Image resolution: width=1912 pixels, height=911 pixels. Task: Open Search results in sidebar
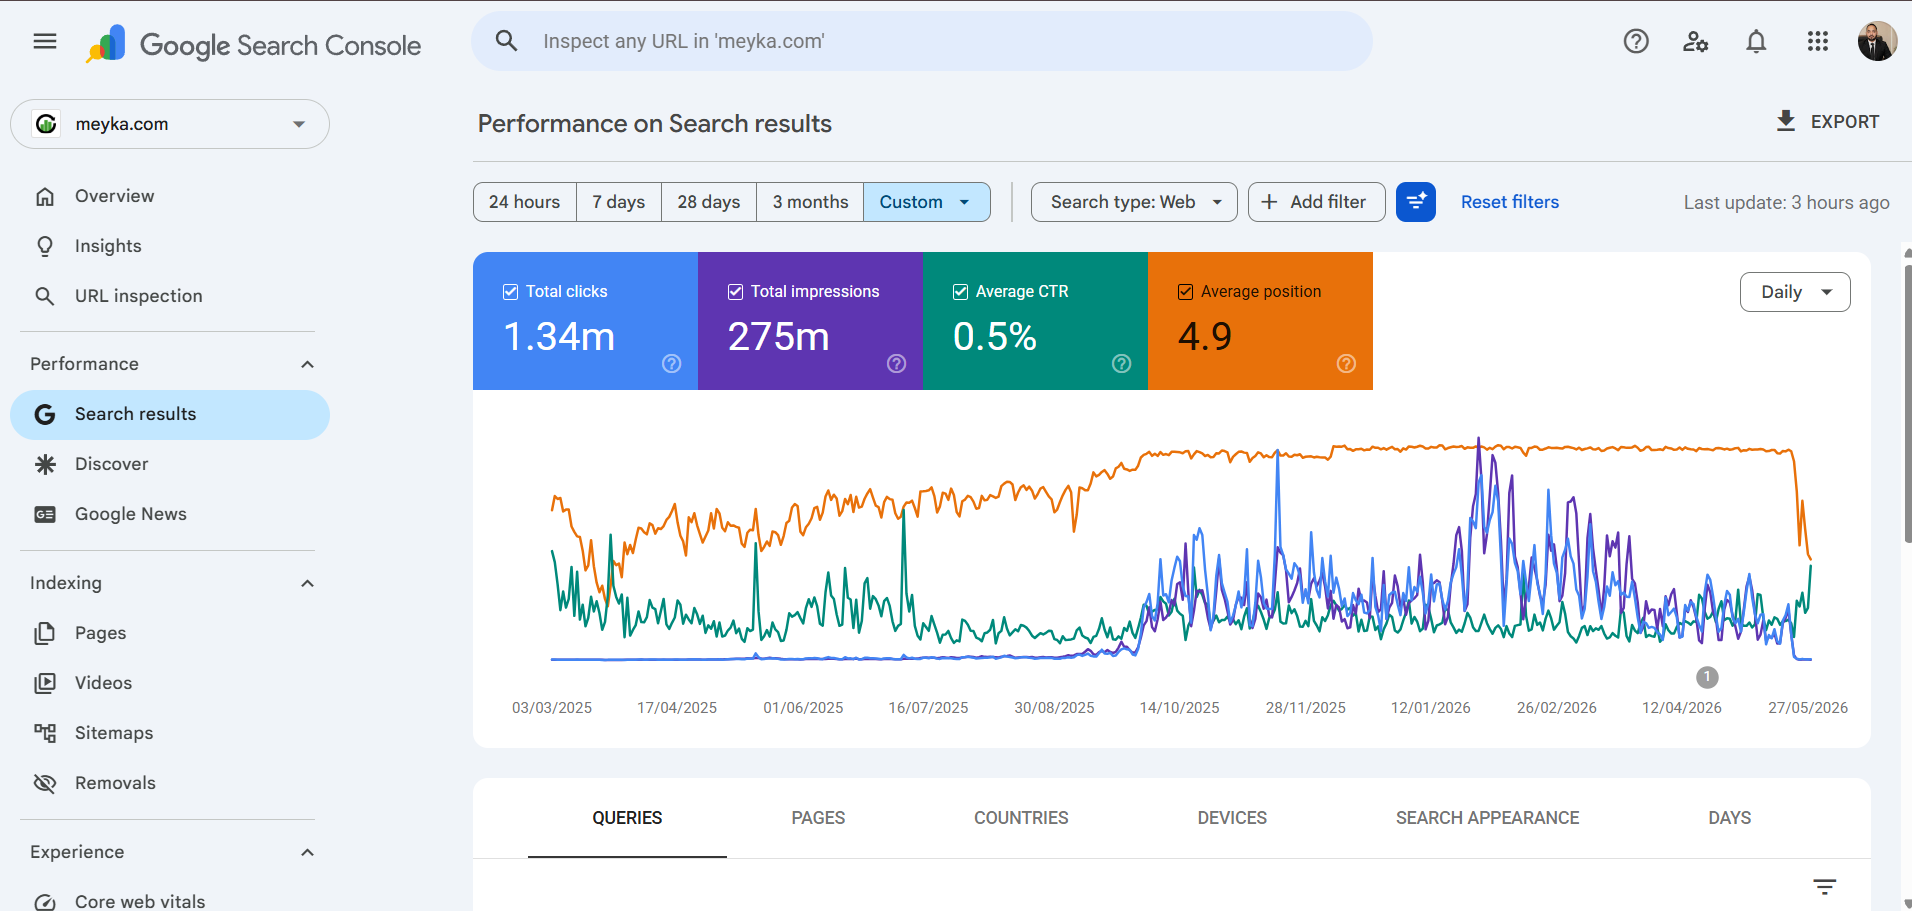pos(170,414)
